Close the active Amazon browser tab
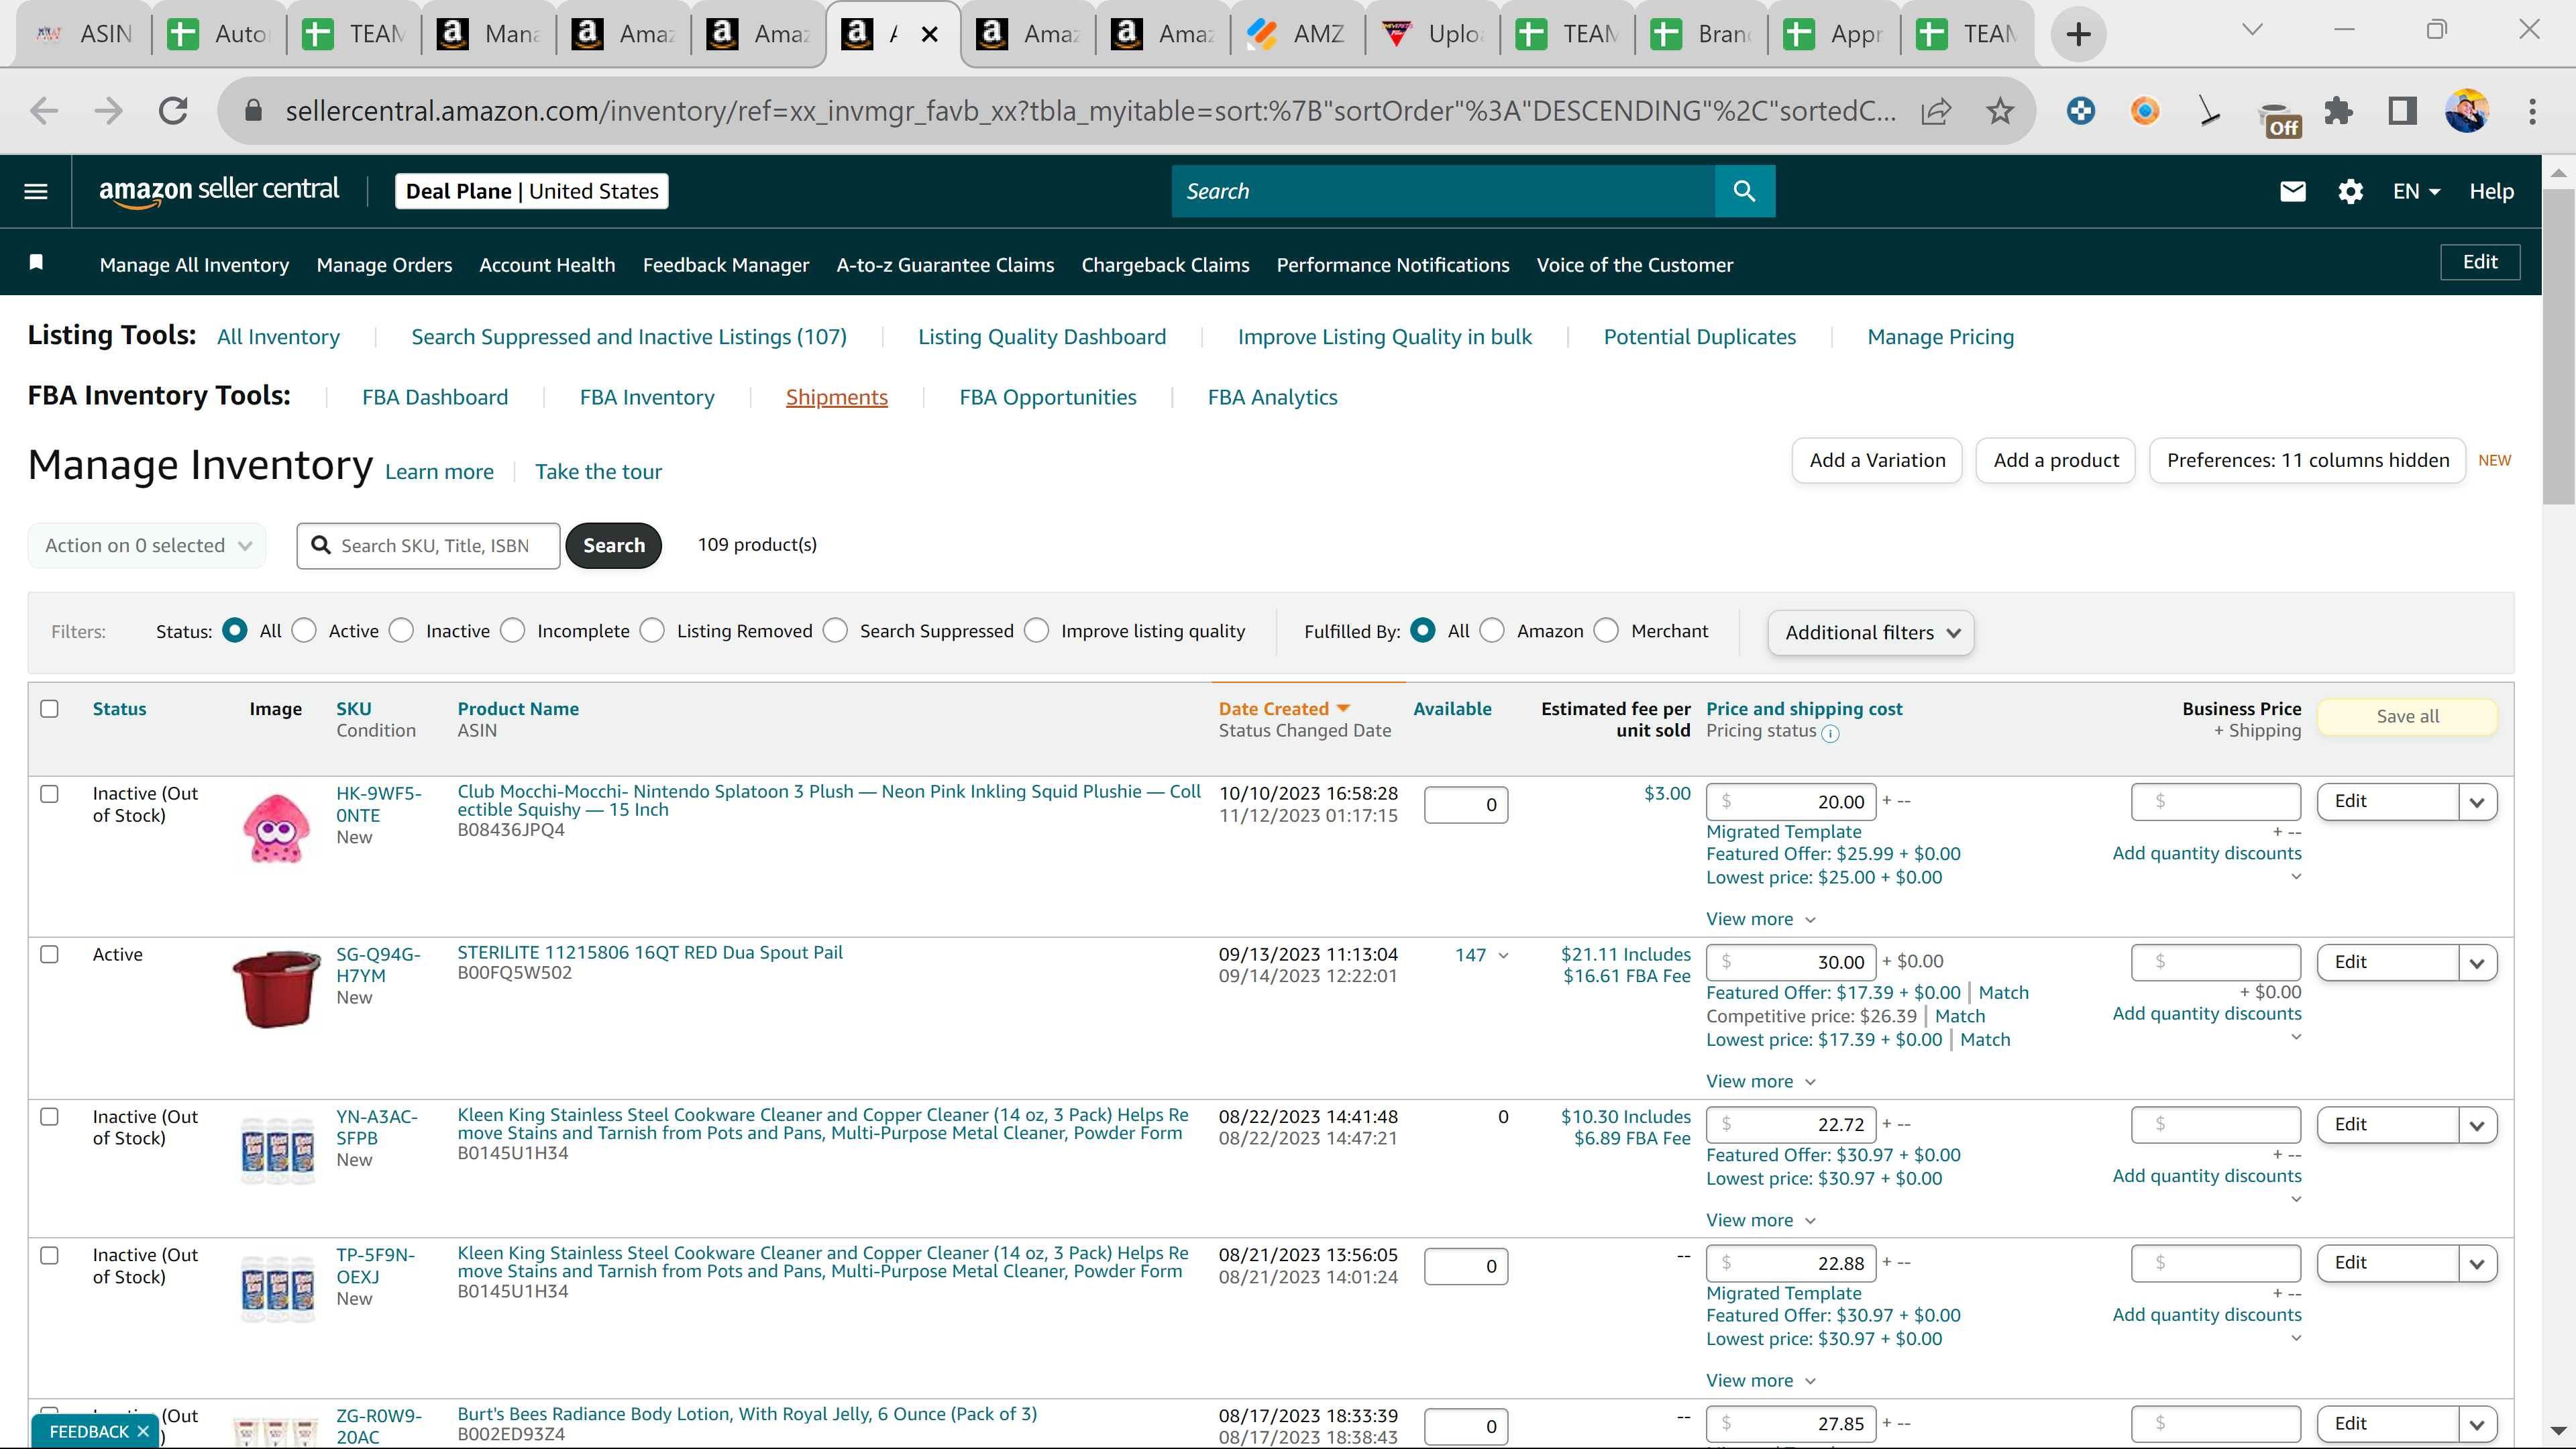 (930, 34)
